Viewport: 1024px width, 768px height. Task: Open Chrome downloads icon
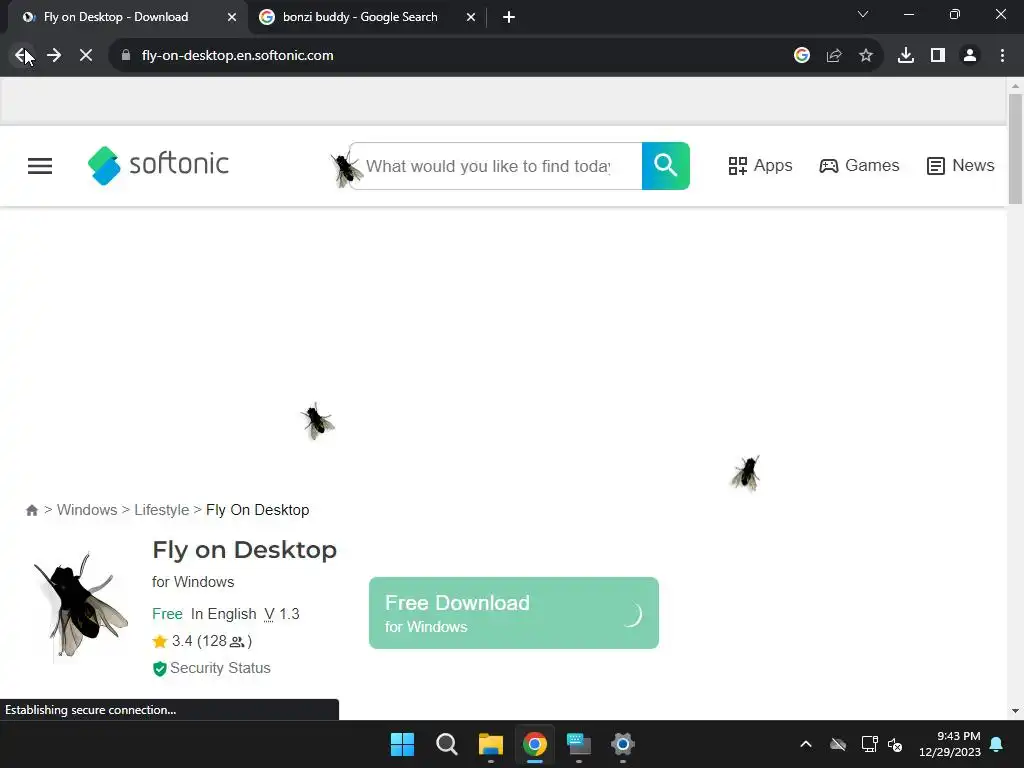tap(906, 56)
